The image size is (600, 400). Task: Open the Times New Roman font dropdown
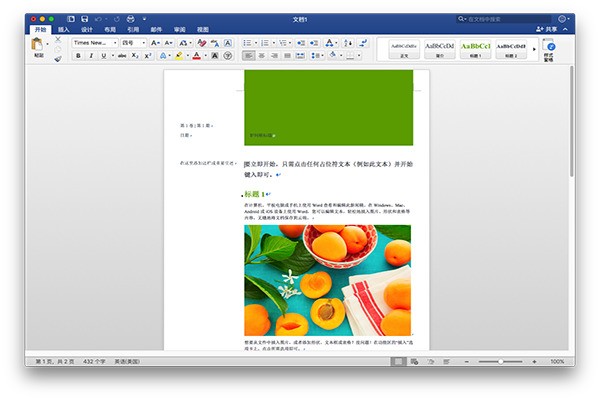95,43
